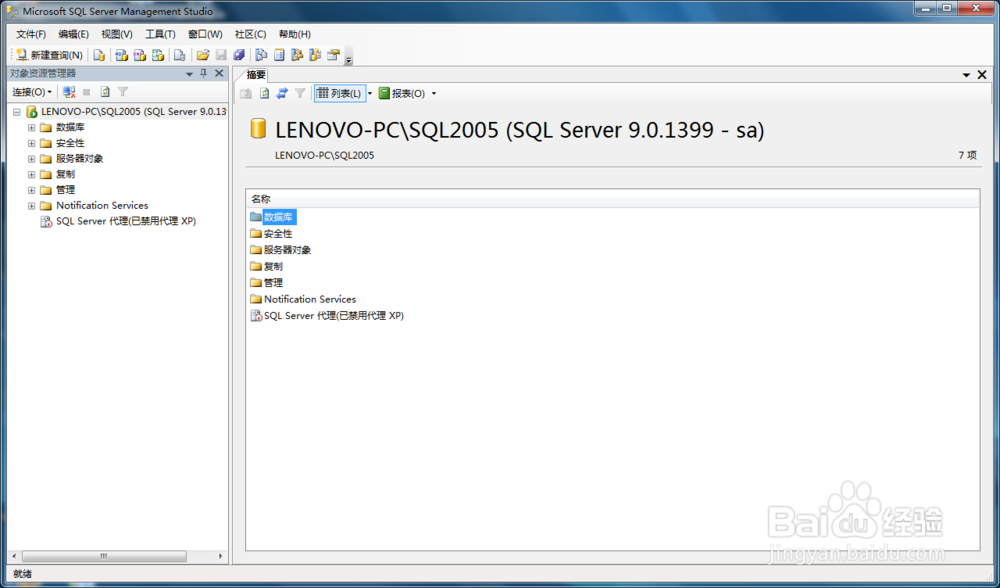This screenshot has width=1000, height=588.
Task: Switch to the 摘要 tab
Action: pyautogui.click(x=256, y=75)
